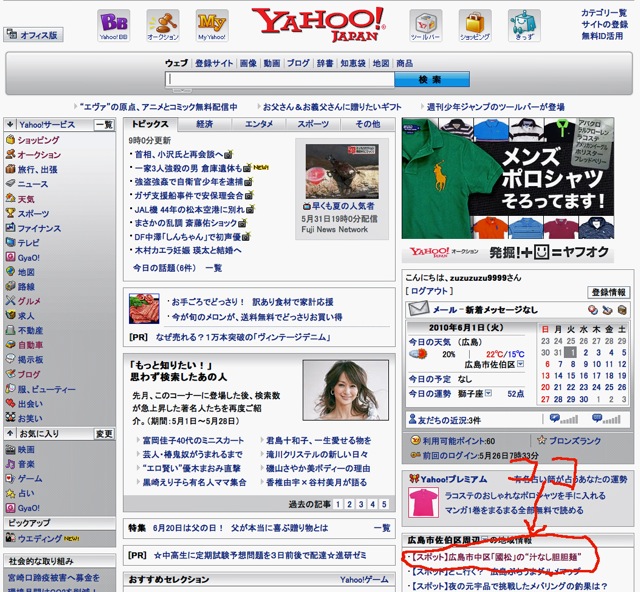This screenshot has height=592, width=640.
Task: Open the Yahoo! BB icon
Action: coord(113,25)
